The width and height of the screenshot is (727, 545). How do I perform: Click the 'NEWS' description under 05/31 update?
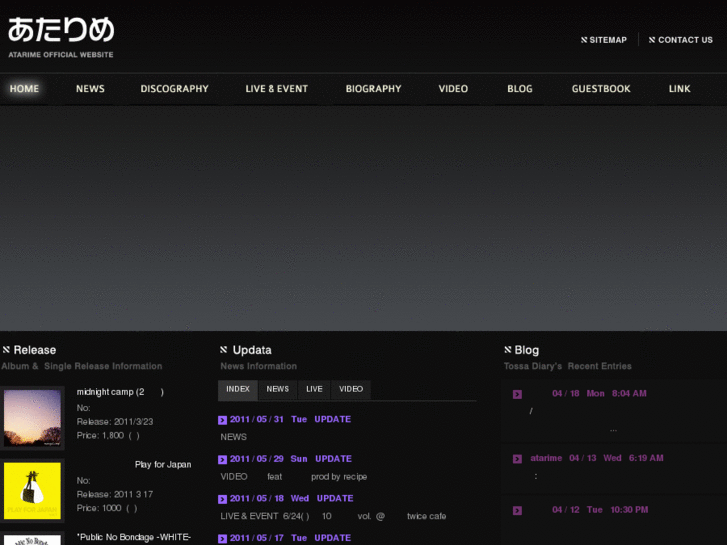point(233,437)
